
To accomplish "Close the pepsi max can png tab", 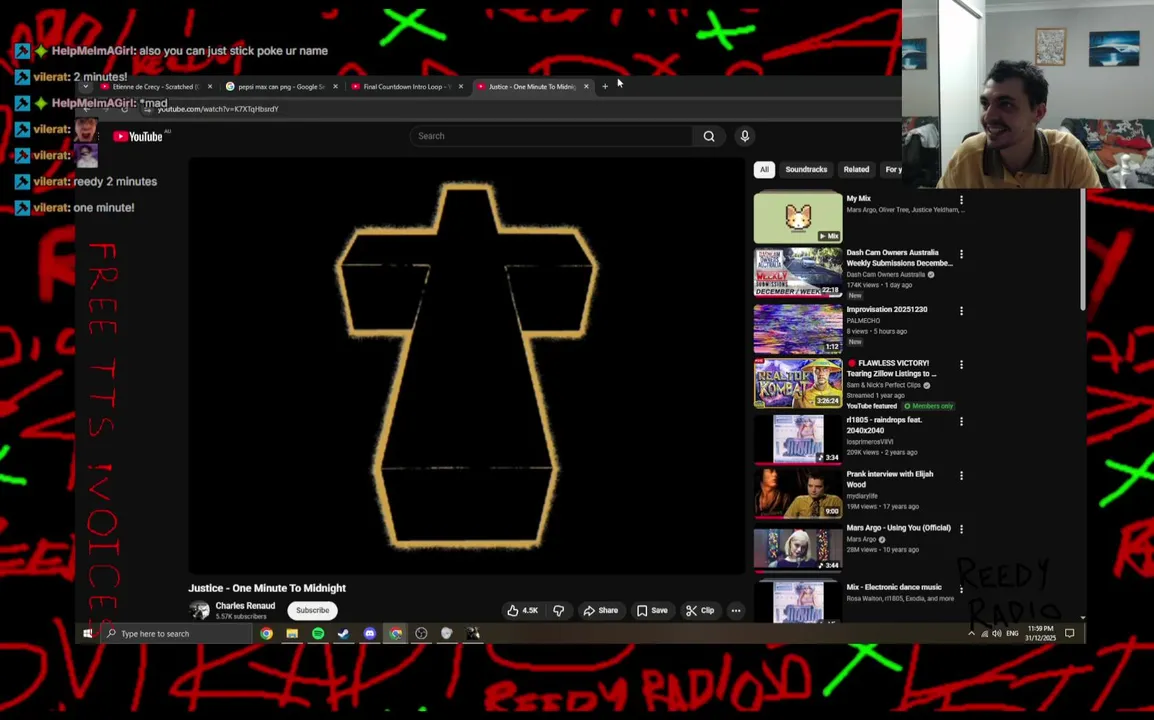I will (336, 86).
